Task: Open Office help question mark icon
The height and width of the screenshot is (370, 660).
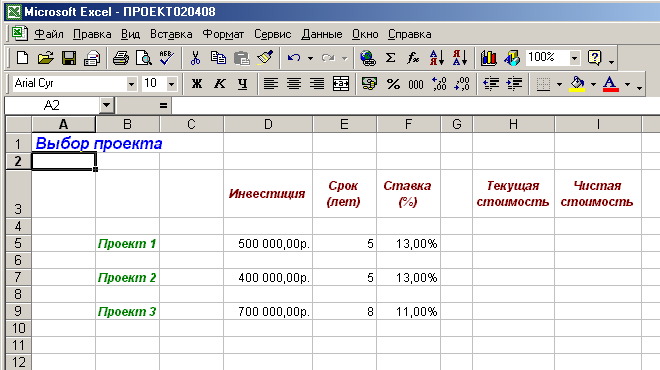Action: 594,58
